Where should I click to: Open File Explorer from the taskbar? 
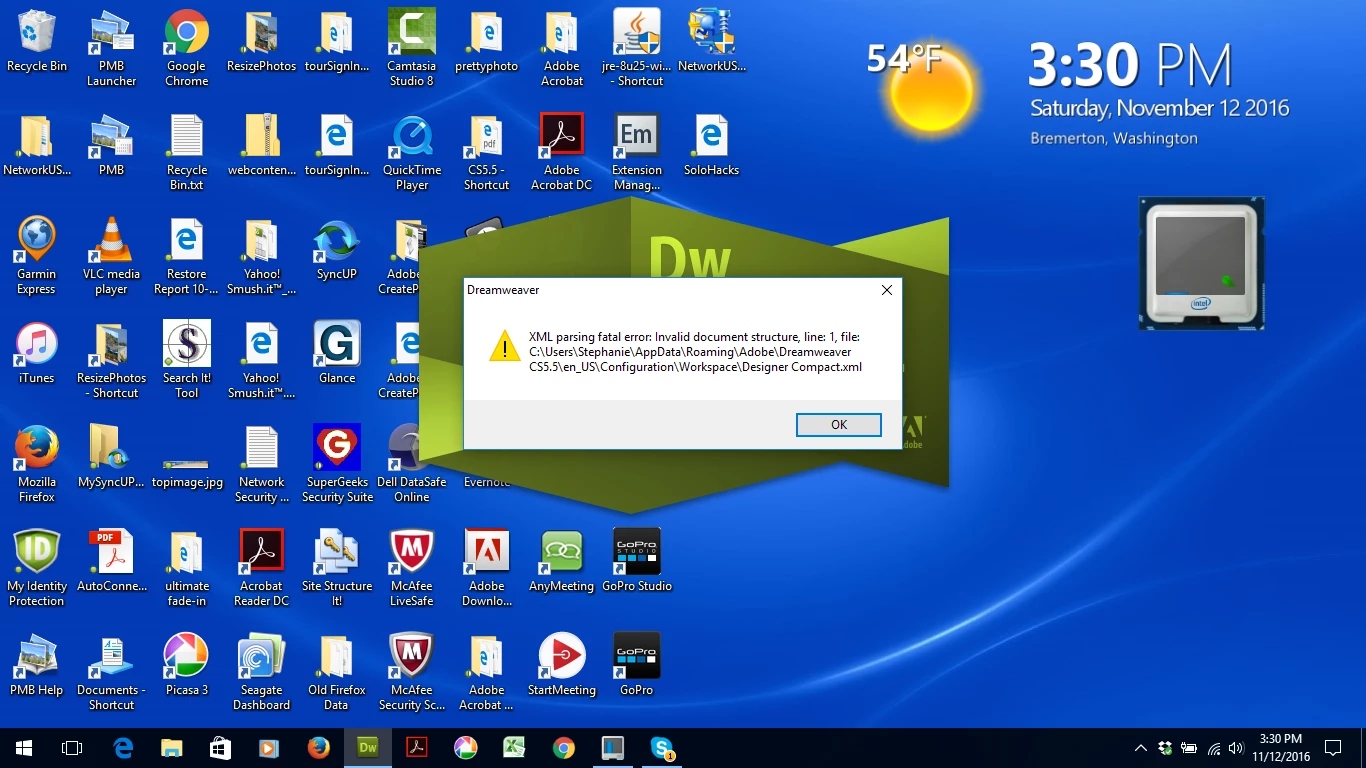coord(172,748)
